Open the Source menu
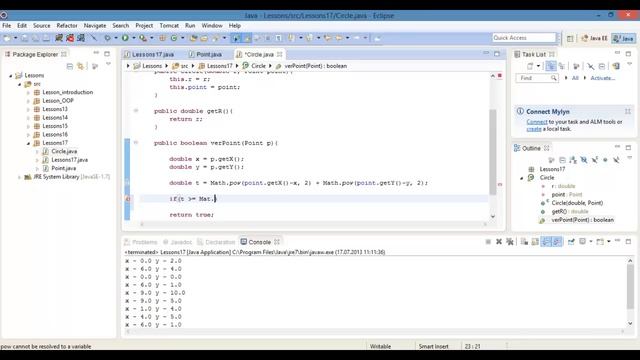Screen dimensions: 640x360 coord(42,25)
